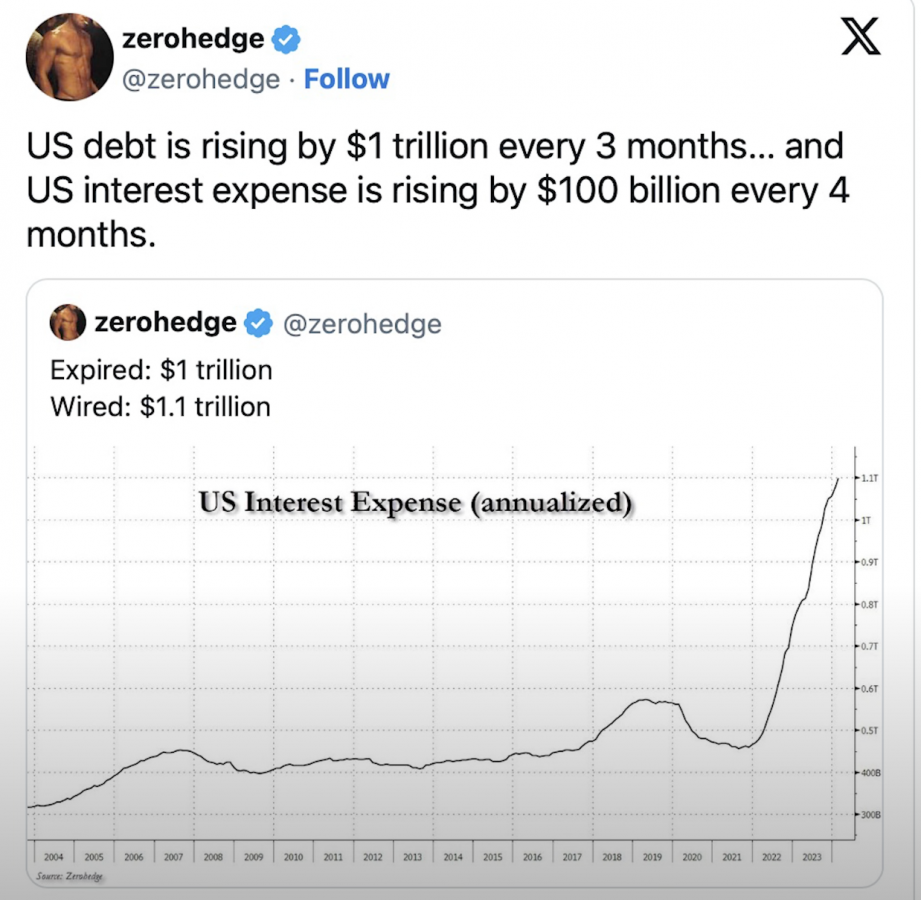The image size is (921, 900).
Task: Click the "Source: Zerohedge" caption under the chart
Action: [70, 876]
